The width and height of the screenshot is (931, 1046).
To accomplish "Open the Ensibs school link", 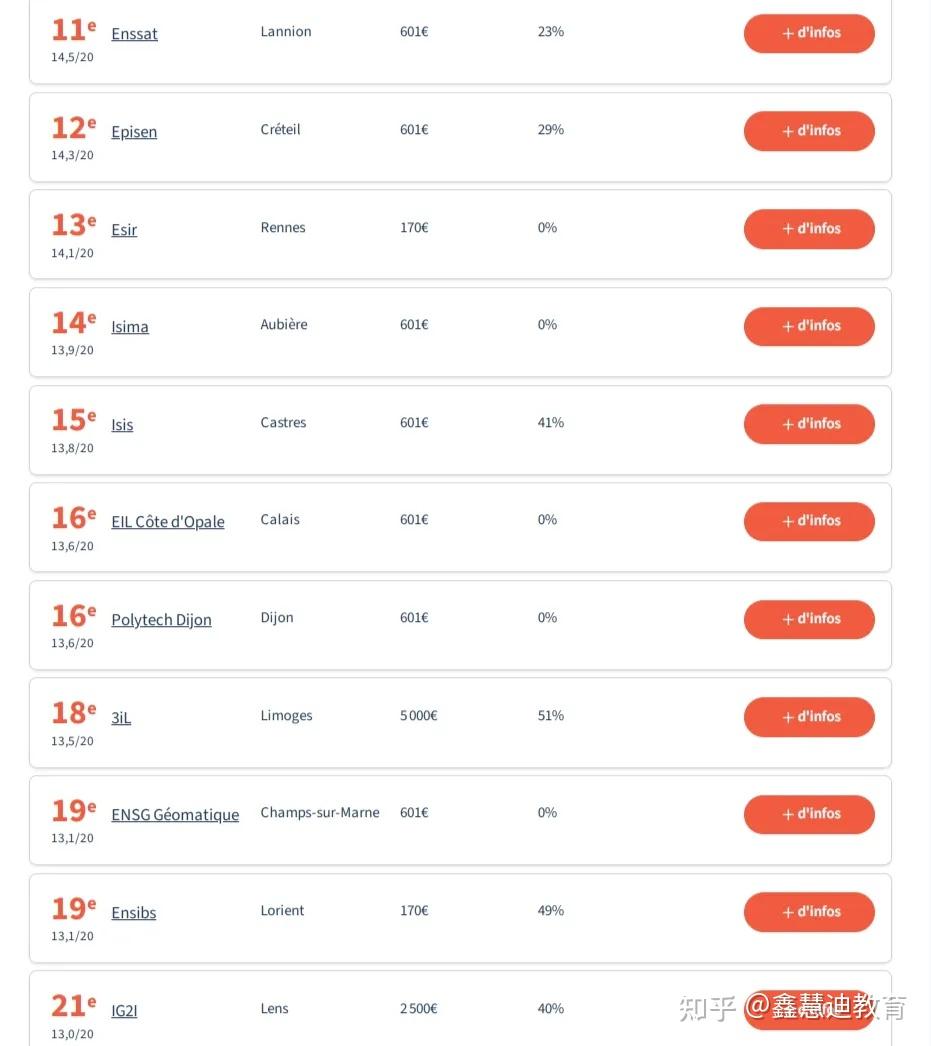I will coord(134,913).
